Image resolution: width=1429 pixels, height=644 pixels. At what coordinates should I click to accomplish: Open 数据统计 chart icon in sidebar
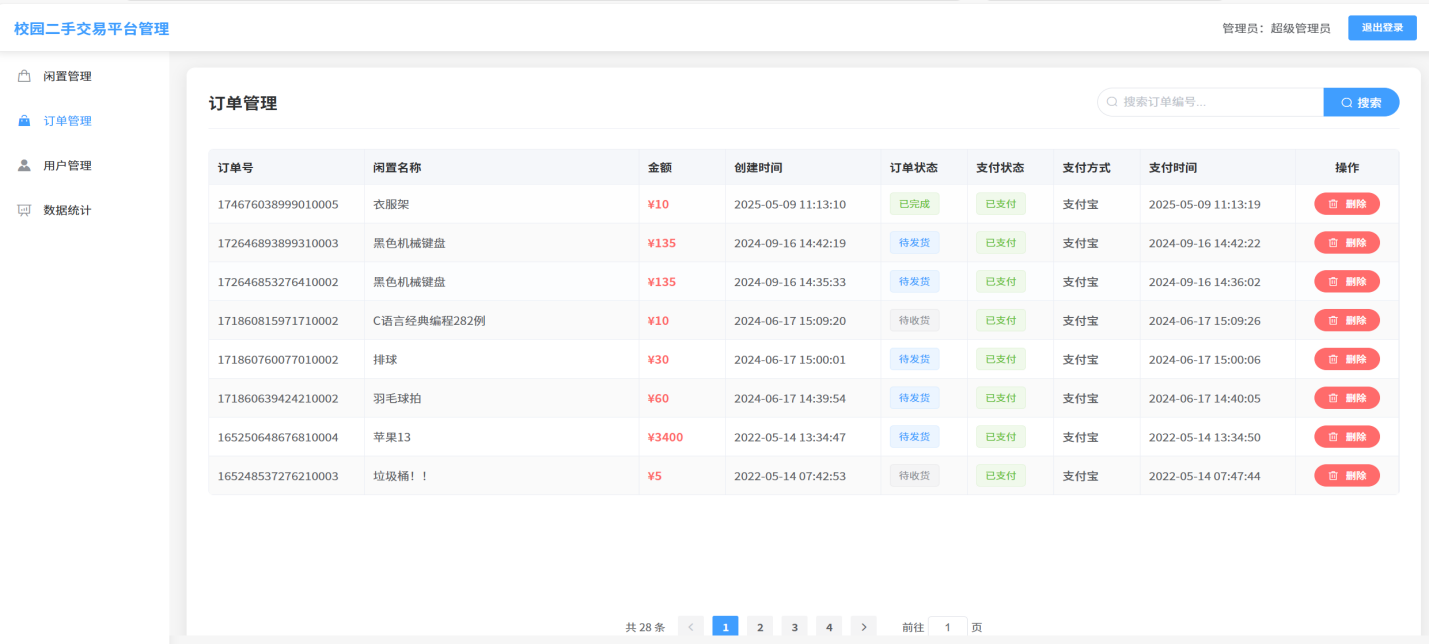pyautogui.click(x=24, y=210)
